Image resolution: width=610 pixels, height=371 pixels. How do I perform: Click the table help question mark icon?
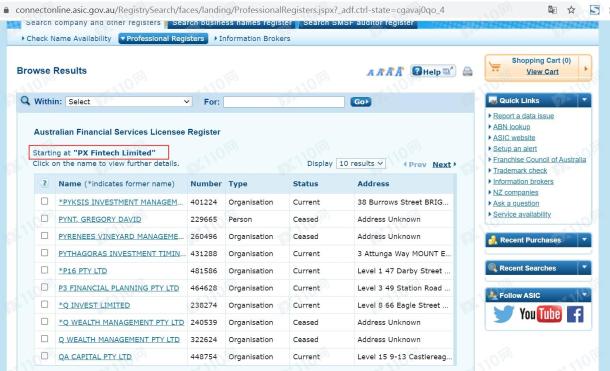tap(44, 183)
